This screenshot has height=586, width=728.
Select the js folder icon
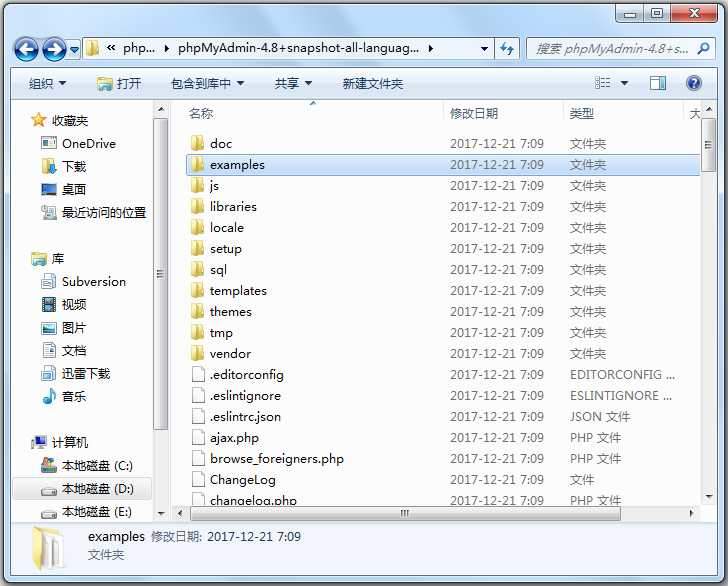[198, 185]
